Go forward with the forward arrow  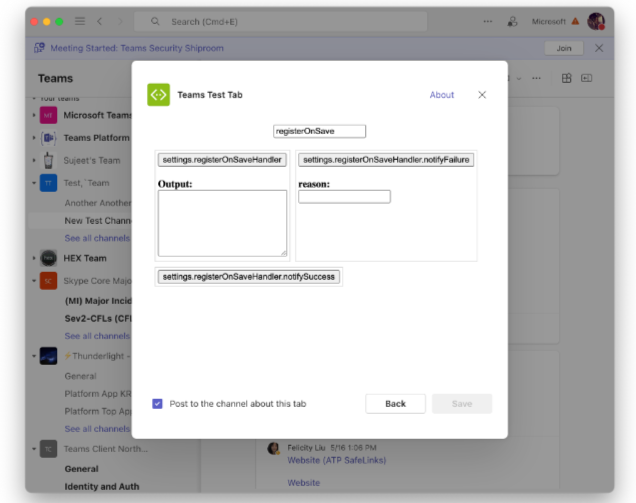(120, 21)
